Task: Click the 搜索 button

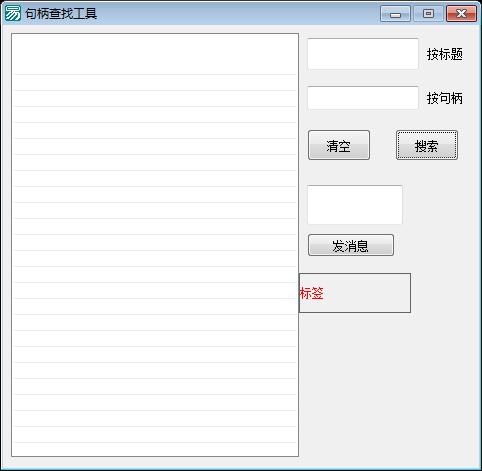Action: [x=427, y=145]
